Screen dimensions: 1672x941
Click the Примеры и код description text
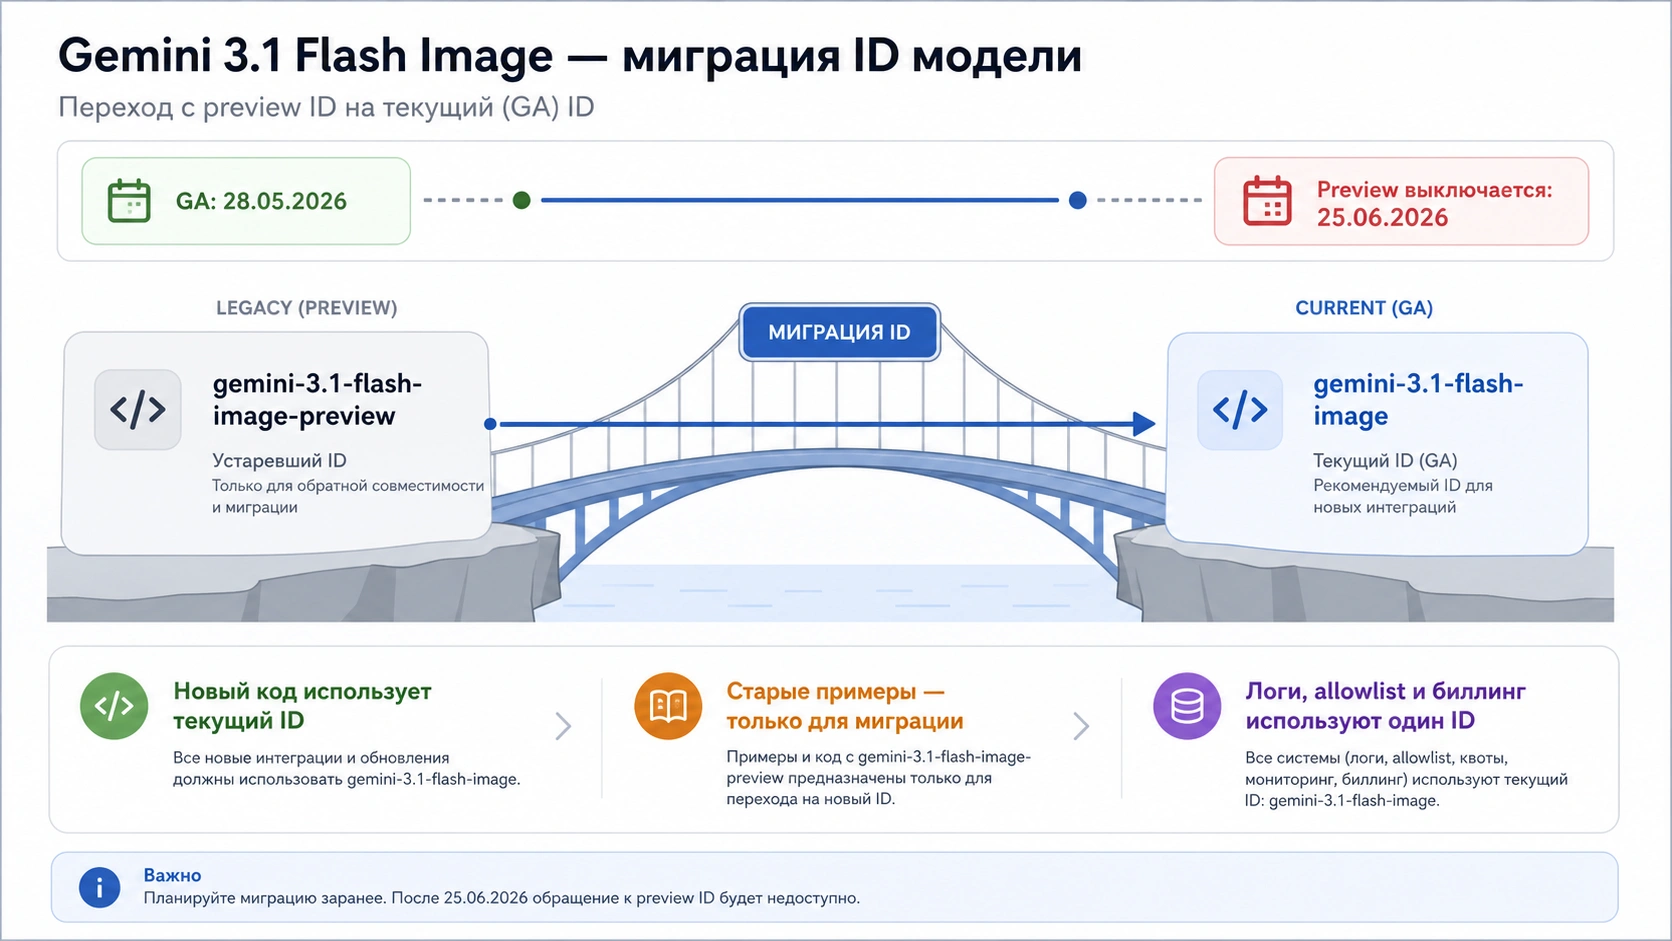tap(878, 778)
